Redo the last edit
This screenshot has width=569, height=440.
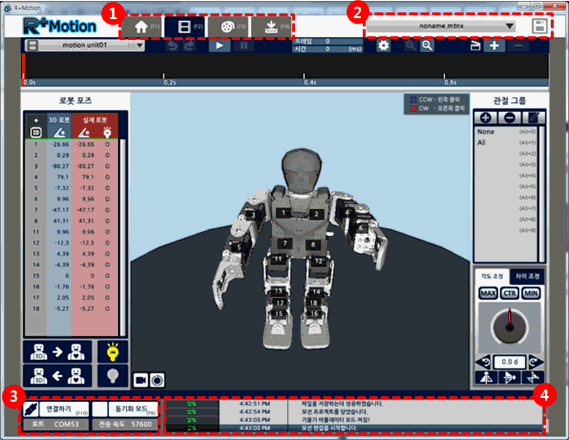pos(189,46)
